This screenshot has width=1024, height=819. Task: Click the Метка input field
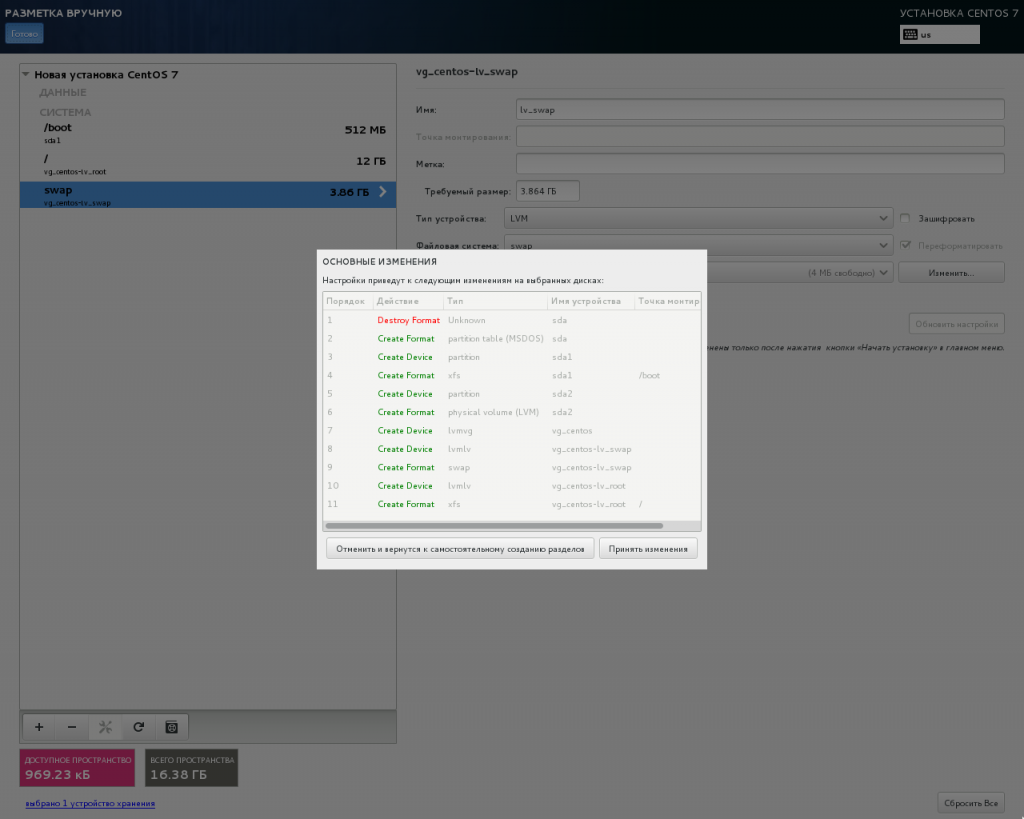pos(760,163)
